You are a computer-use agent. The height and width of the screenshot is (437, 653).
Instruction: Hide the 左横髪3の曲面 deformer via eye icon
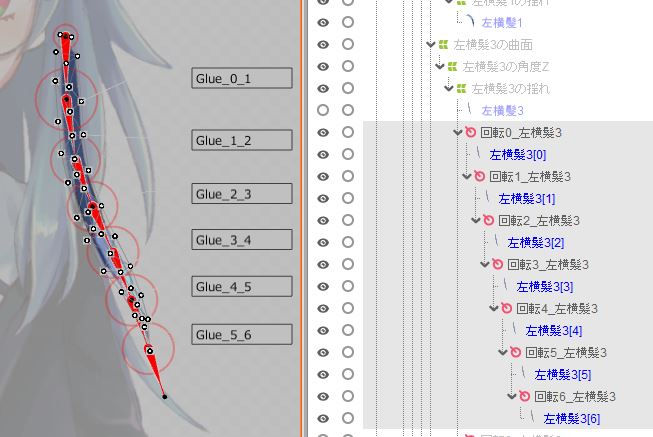pyautogui.click(x=323, y=45)
